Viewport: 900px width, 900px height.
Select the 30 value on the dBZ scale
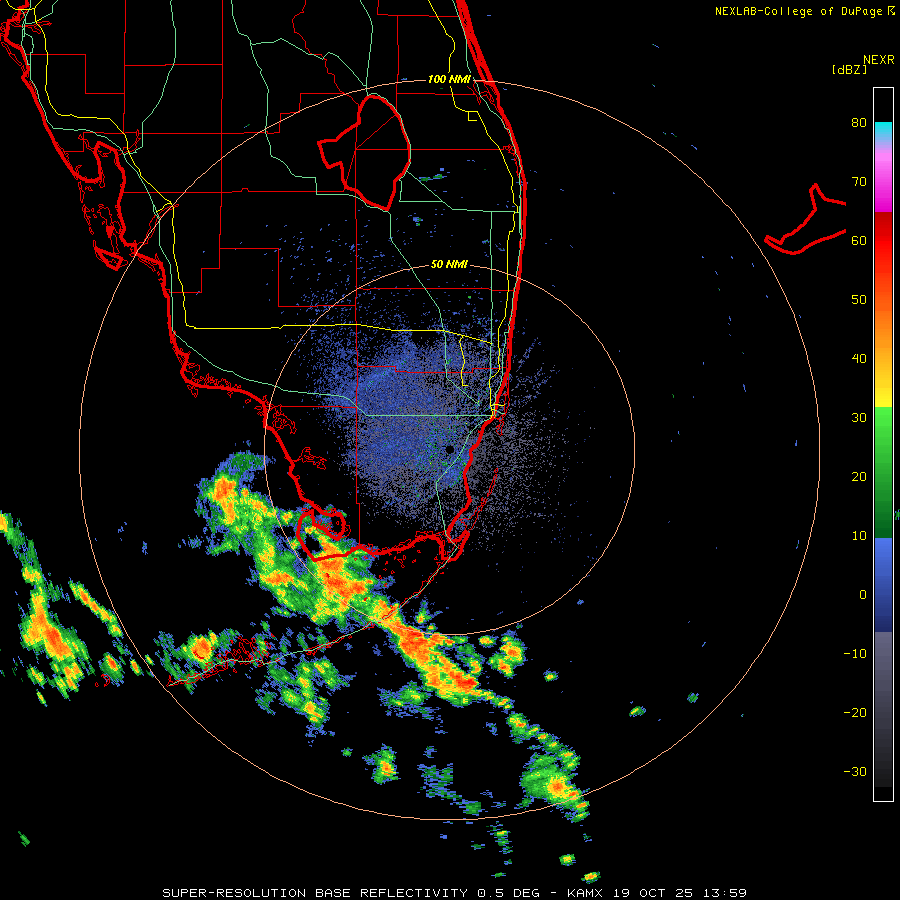[x=859, y=418]
